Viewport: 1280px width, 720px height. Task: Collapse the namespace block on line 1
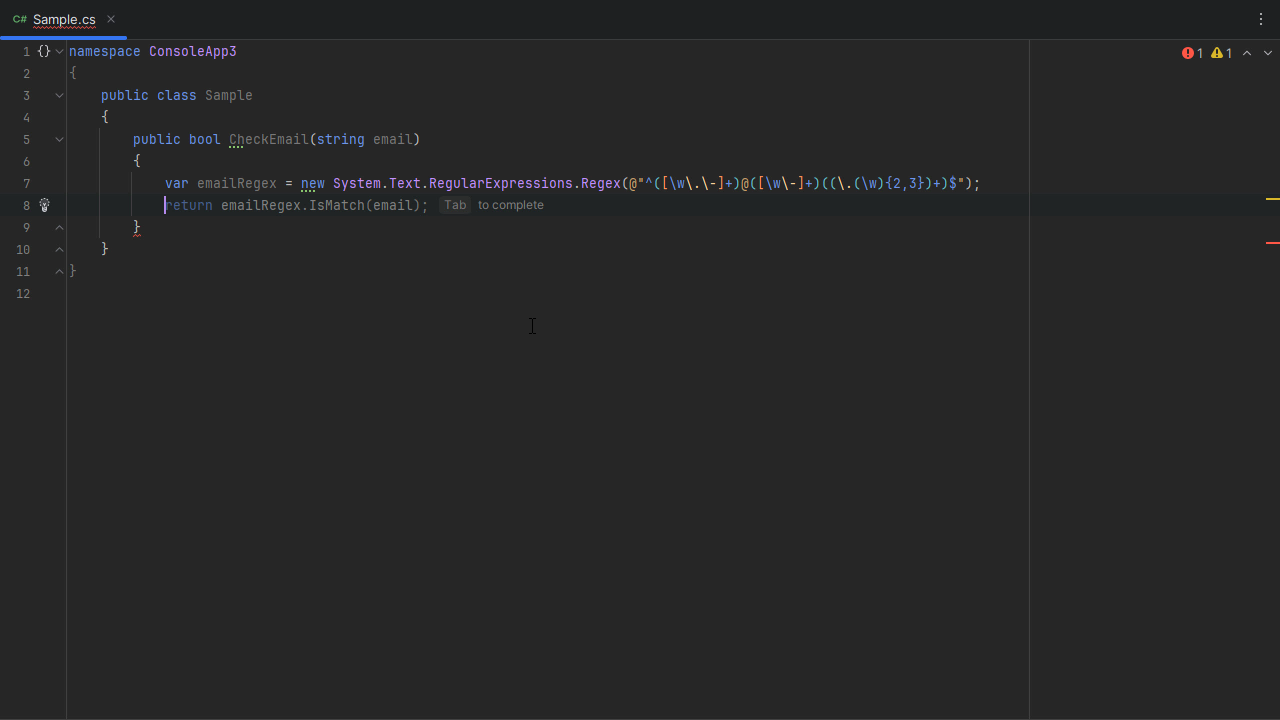59,51
